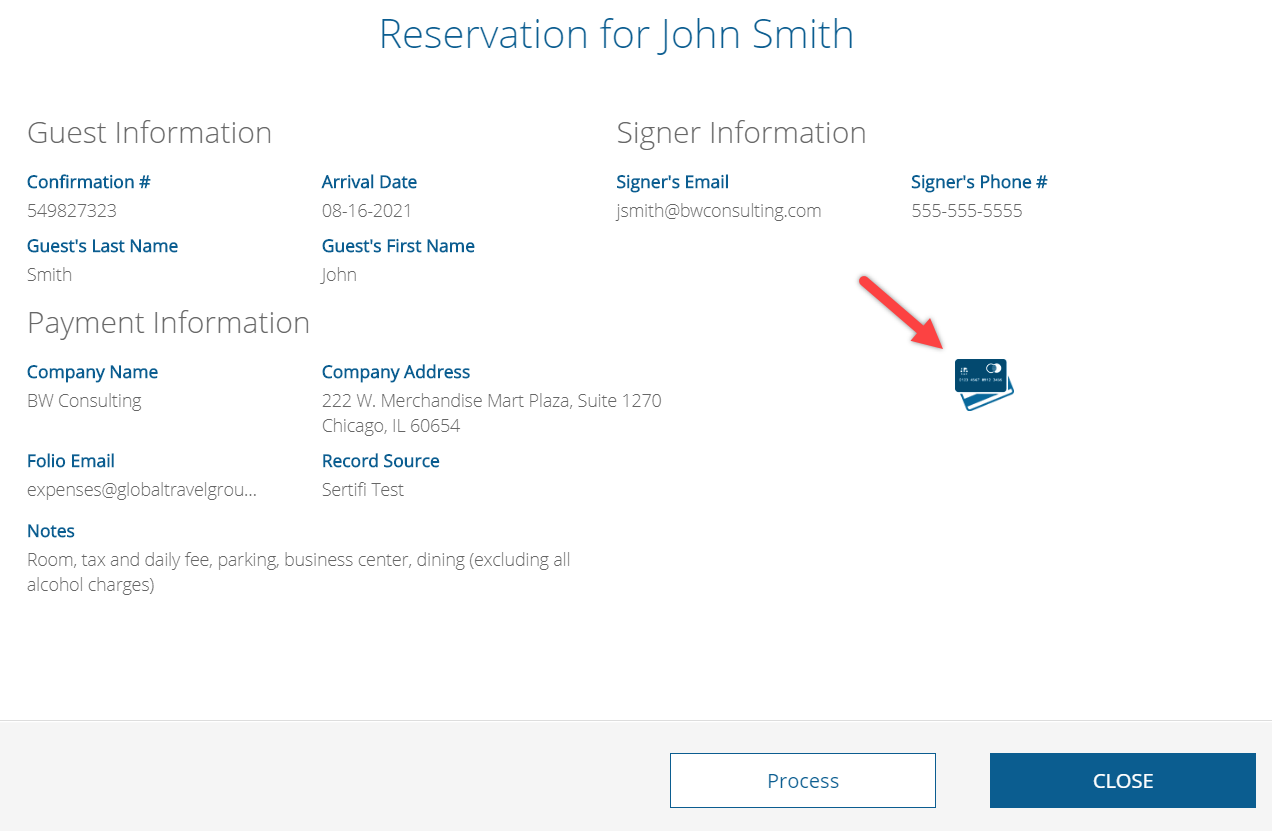Image resolution: width=1272 pixels, height=831 pixels.
Task: Select the arrival date 08-16-2021
Action: click(x=367, y=211)
